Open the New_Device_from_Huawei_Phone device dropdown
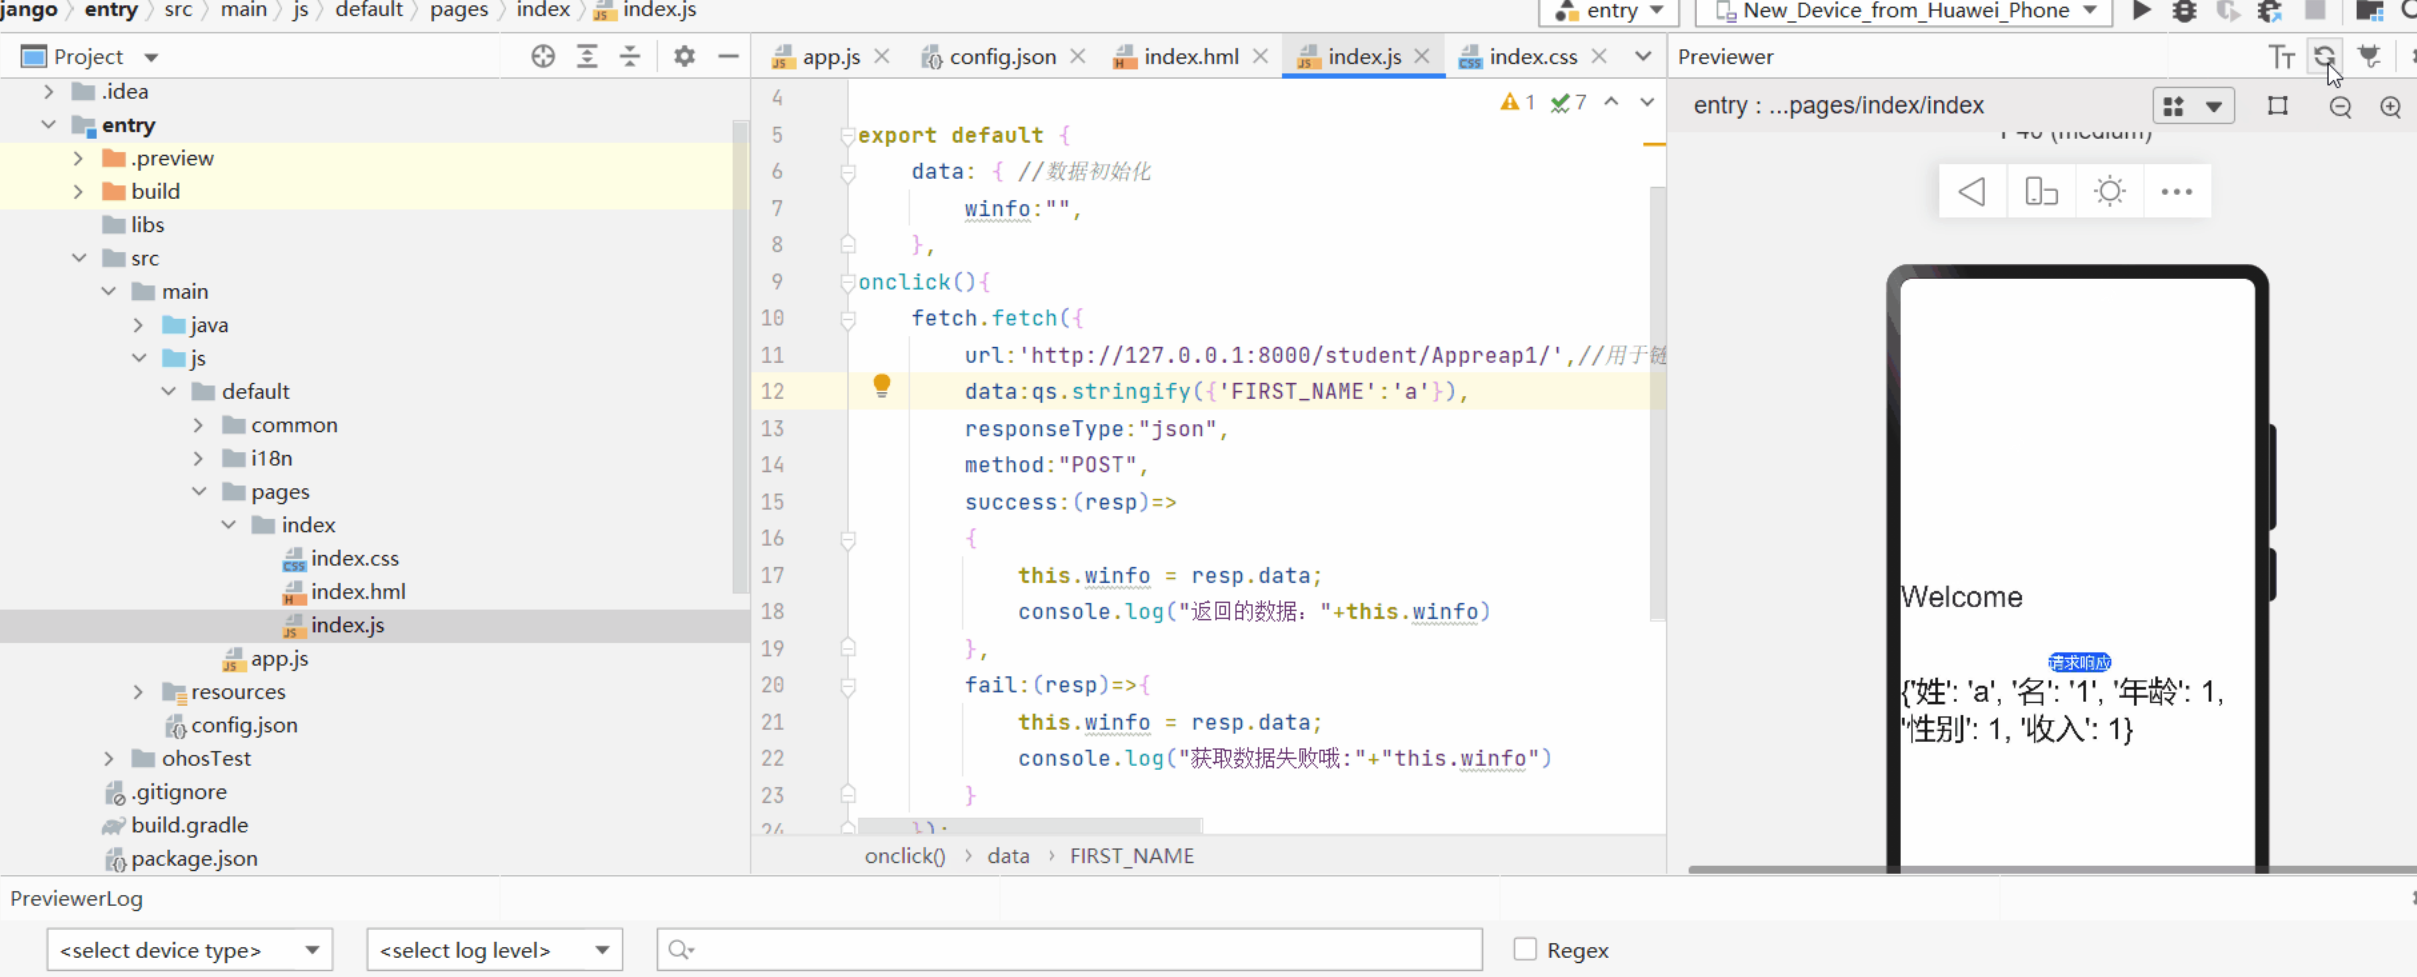The image size is (2417, 977). [x=1905, y=11]
